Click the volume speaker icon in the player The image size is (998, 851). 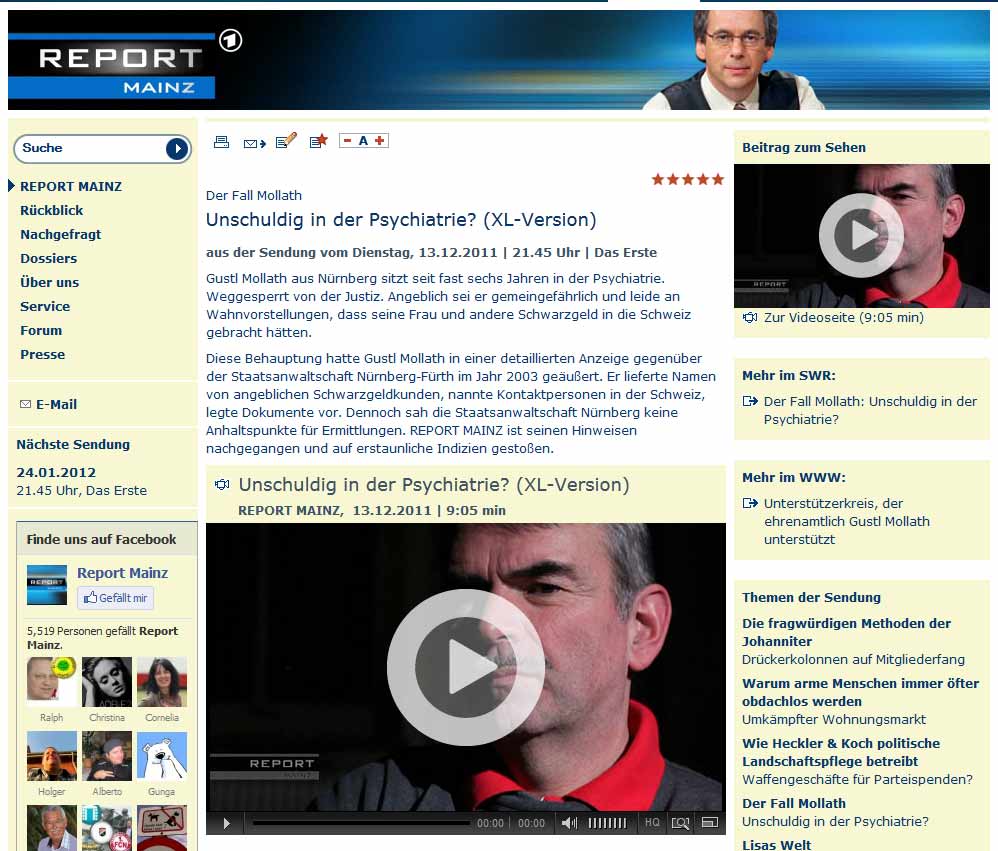tap(569, 823)
